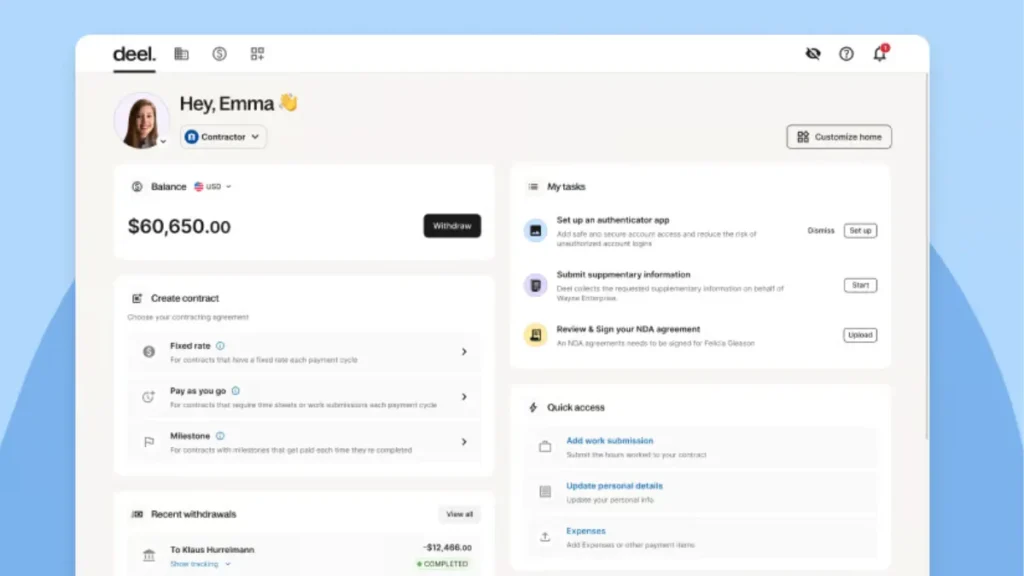Click Emma's profile avatar
Screen dimensions: 1024x576
tap(140, 120)
